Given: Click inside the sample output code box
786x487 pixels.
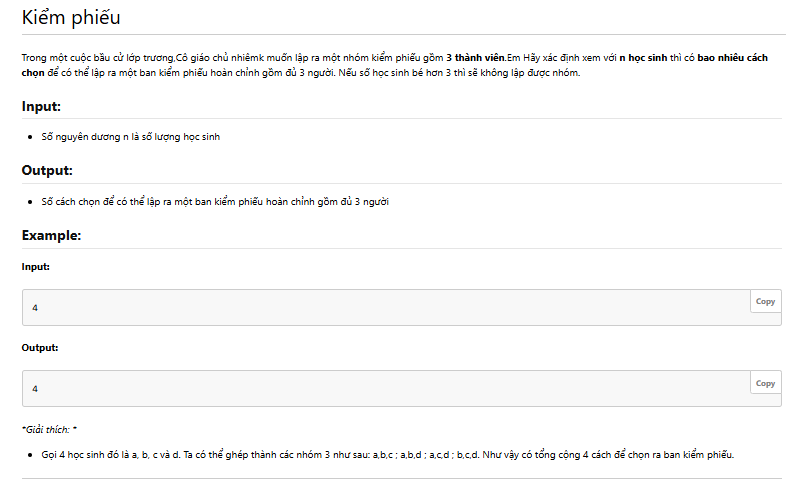Looking at the screenshot, I should (386, 389).
